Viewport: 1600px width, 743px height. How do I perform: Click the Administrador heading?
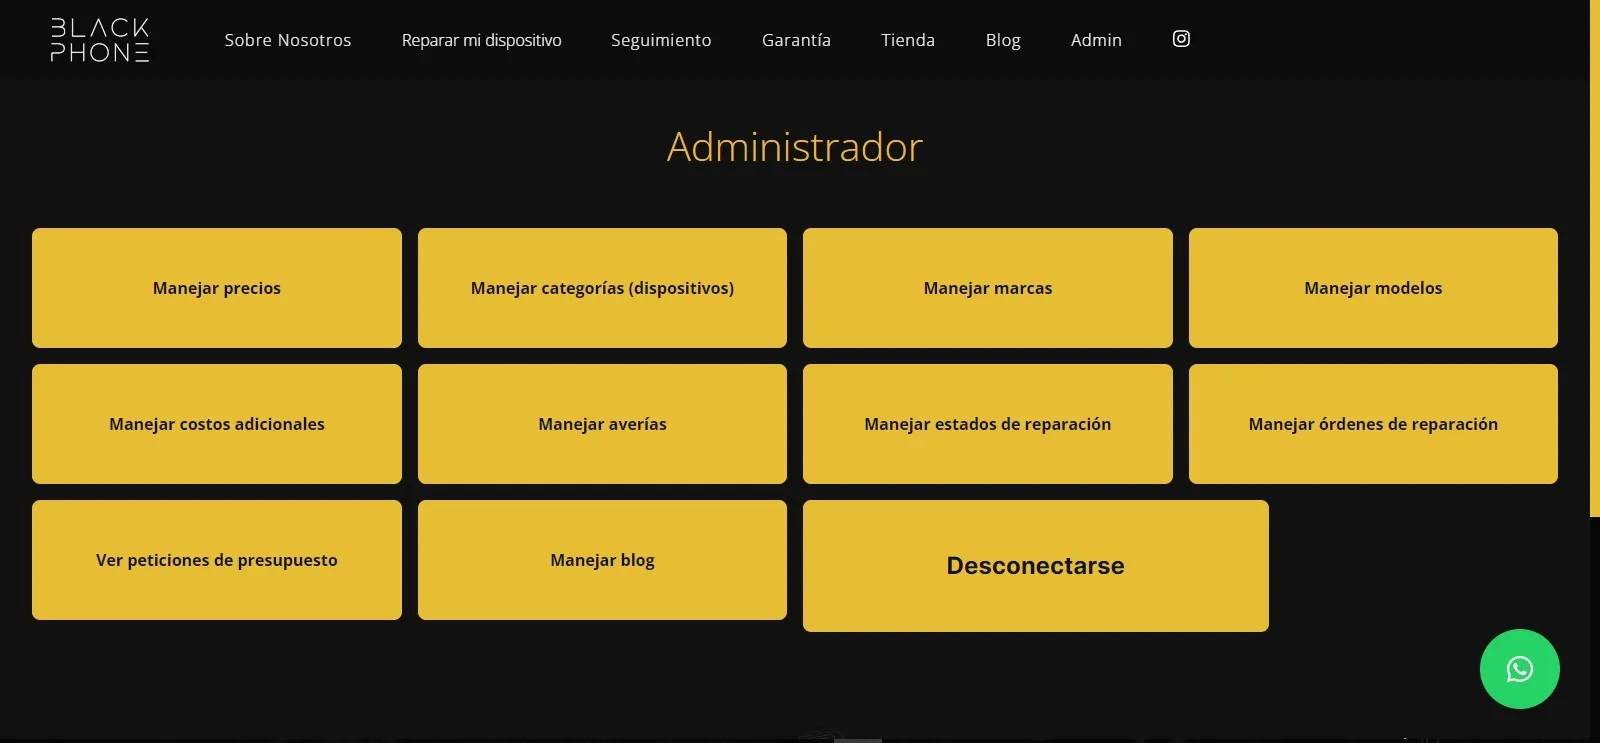pos(795,147)
